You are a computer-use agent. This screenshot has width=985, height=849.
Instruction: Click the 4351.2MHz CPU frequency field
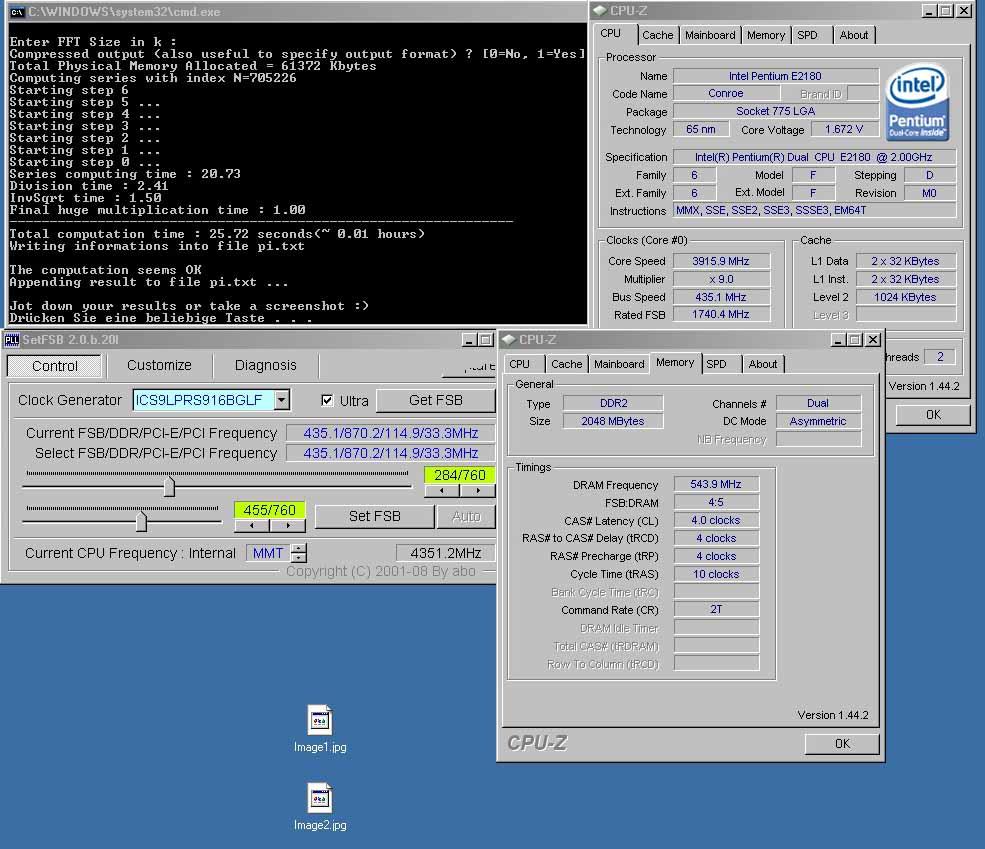click(445, 553)
